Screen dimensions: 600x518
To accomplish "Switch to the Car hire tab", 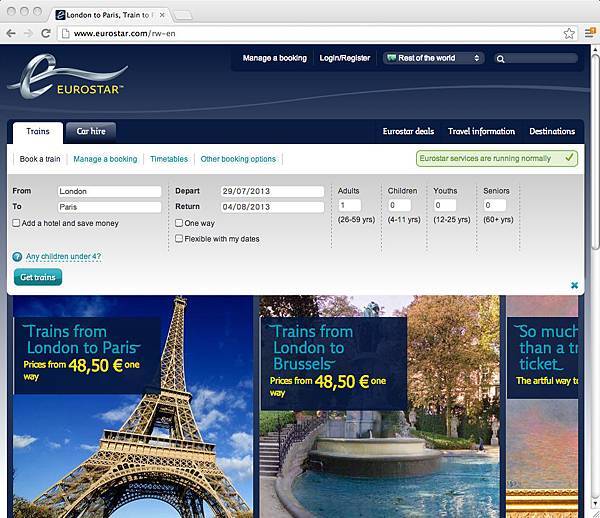I will (x=91, y=132).
